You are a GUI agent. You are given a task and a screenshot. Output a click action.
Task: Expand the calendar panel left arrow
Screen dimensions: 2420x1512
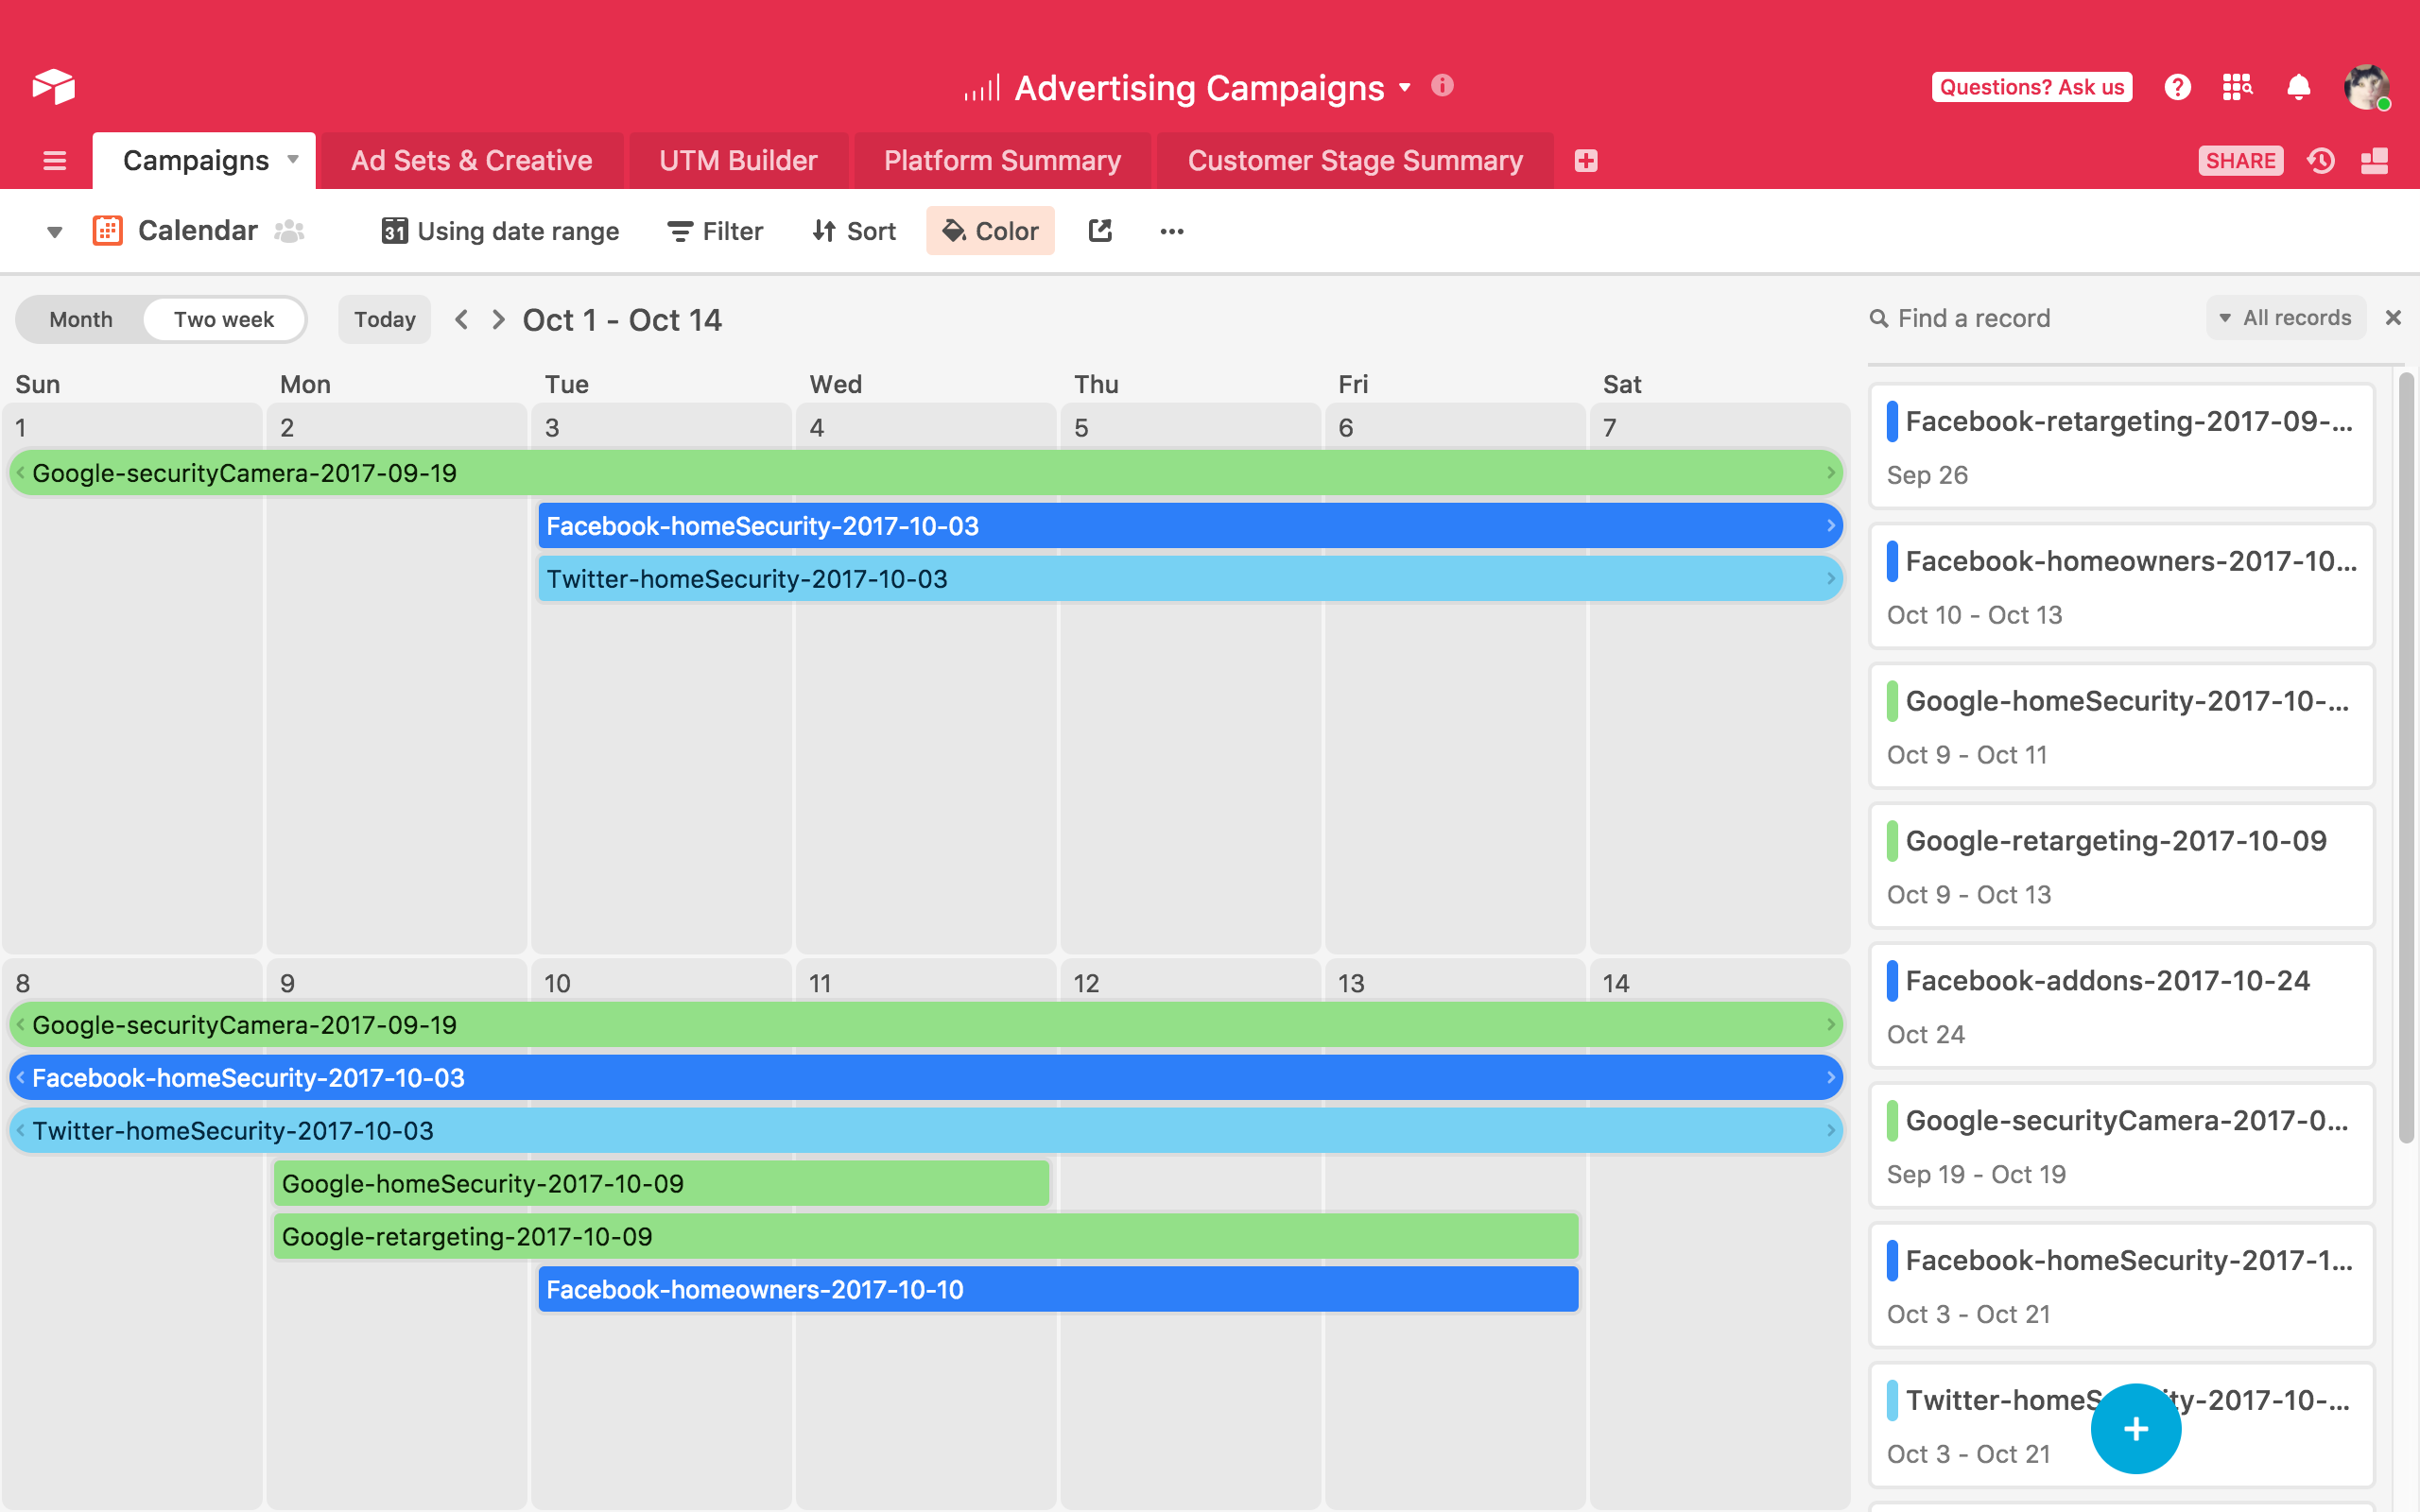[x=460, y=317]
